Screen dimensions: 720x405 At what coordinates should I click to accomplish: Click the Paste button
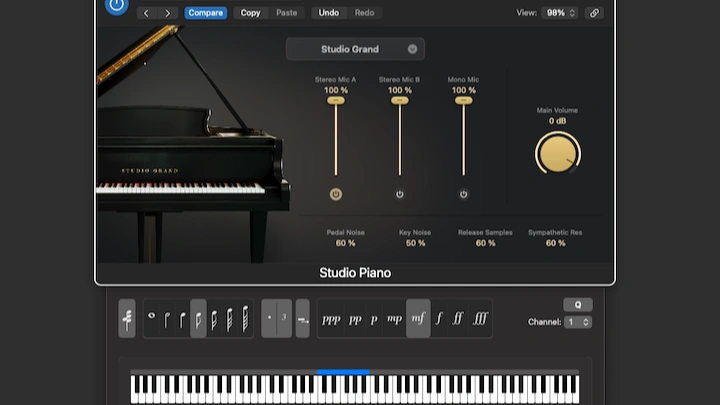pyautogui.click(x=287, y=13)
